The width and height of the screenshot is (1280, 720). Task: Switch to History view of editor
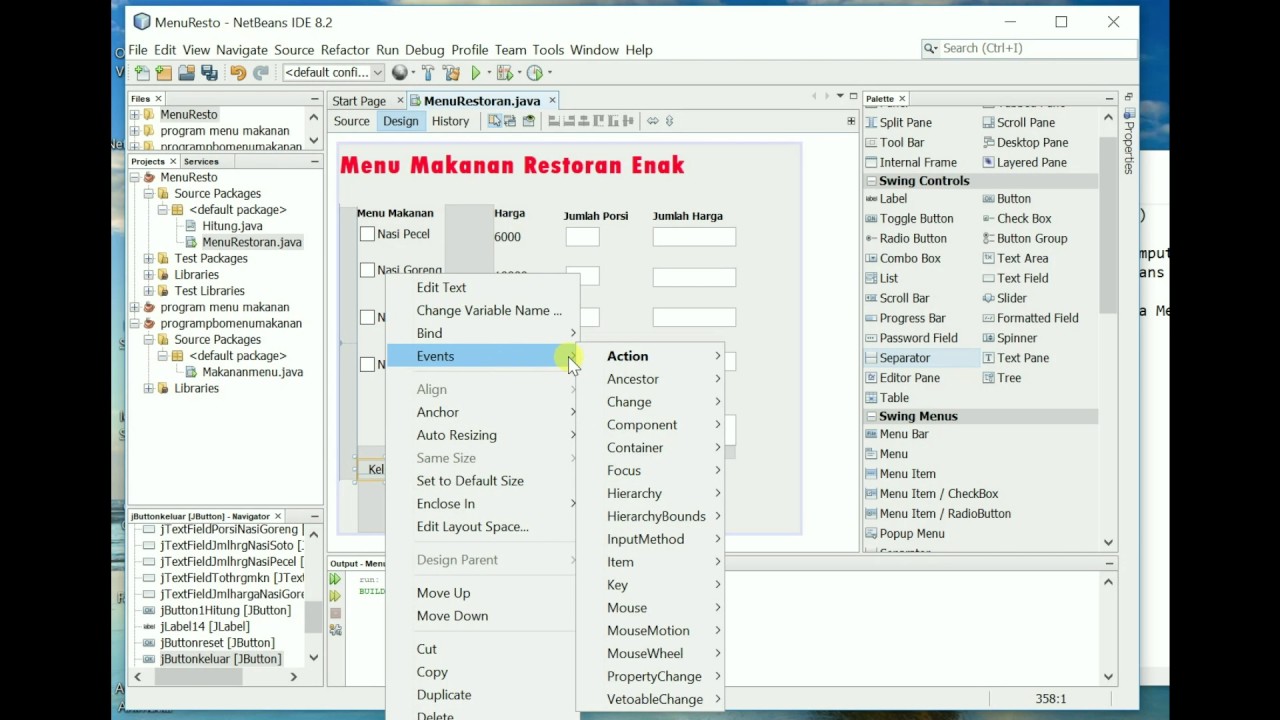pyautogui.click(x=450, y=121)
